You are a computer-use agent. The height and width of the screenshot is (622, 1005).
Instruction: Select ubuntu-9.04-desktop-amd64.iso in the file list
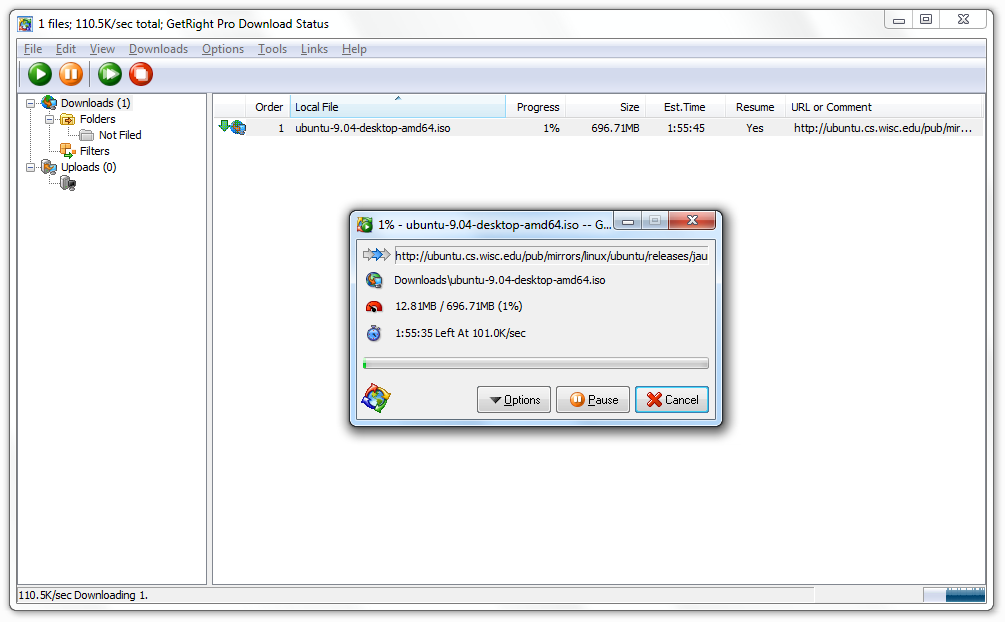pyautogui.click(x=372, y=128)
